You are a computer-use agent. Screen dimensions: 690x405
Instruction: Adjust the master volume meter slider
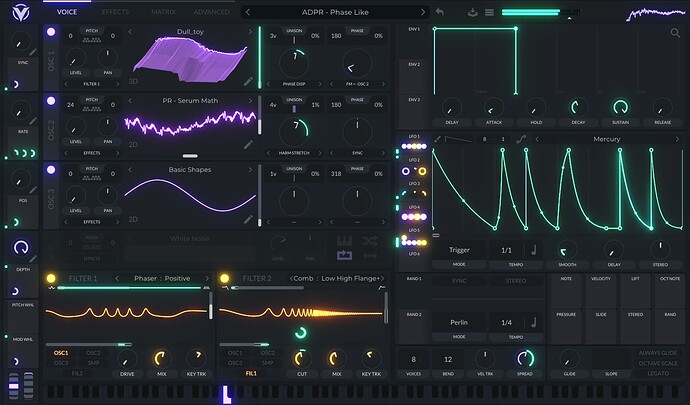540,13
